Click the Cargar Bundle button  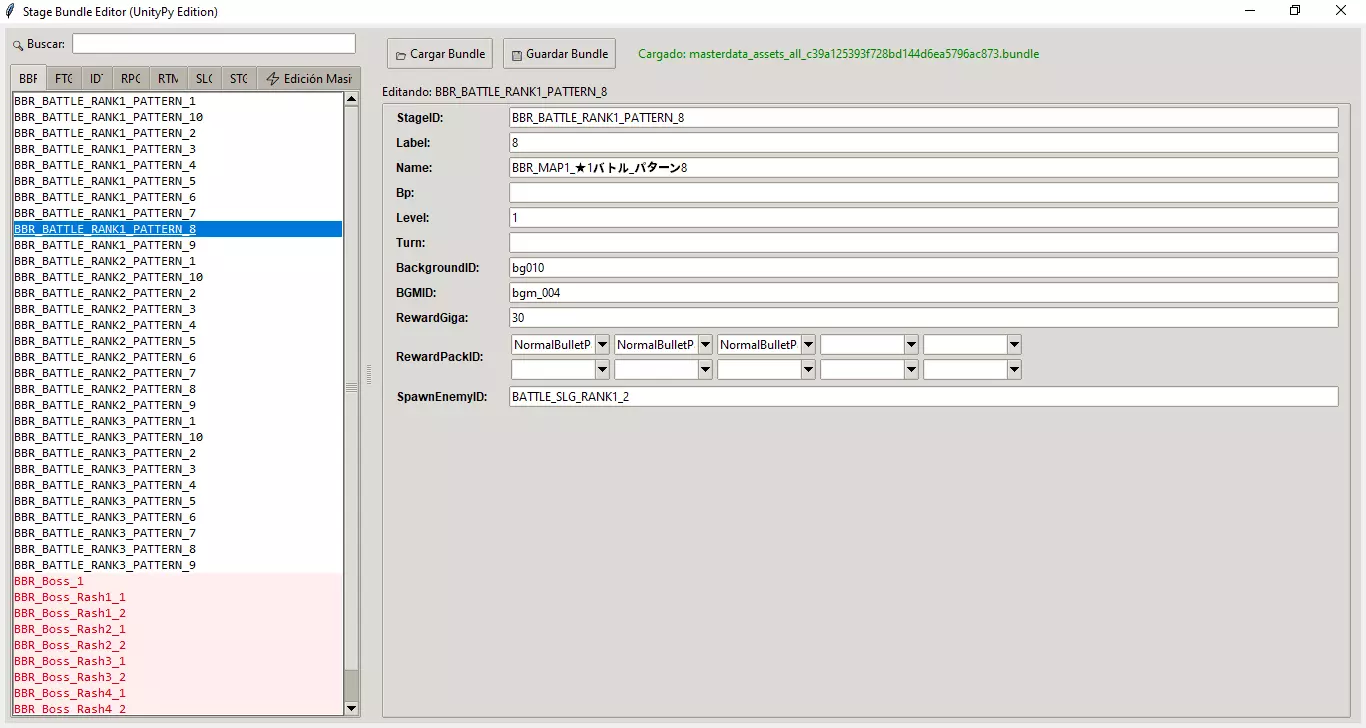[440, 54]
